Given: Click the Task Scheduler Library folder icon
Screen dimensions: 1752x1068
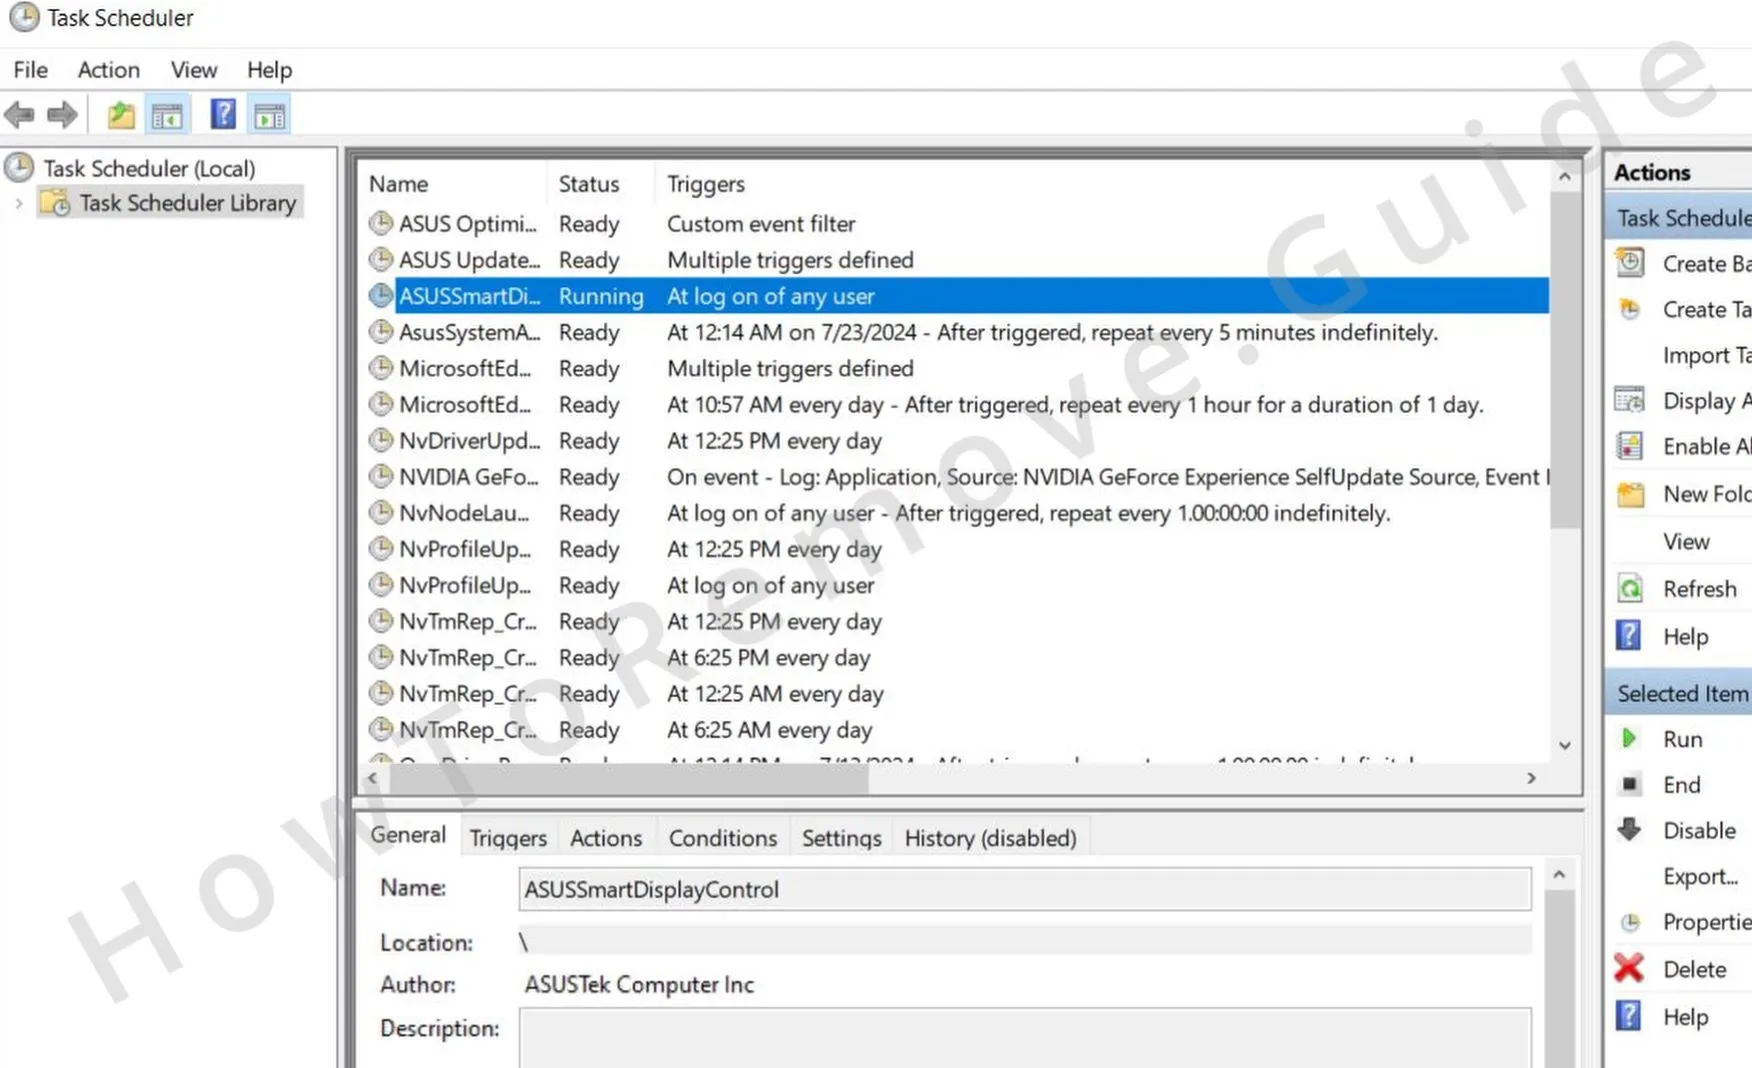Looking at the screenshot, I should [56, 203].
